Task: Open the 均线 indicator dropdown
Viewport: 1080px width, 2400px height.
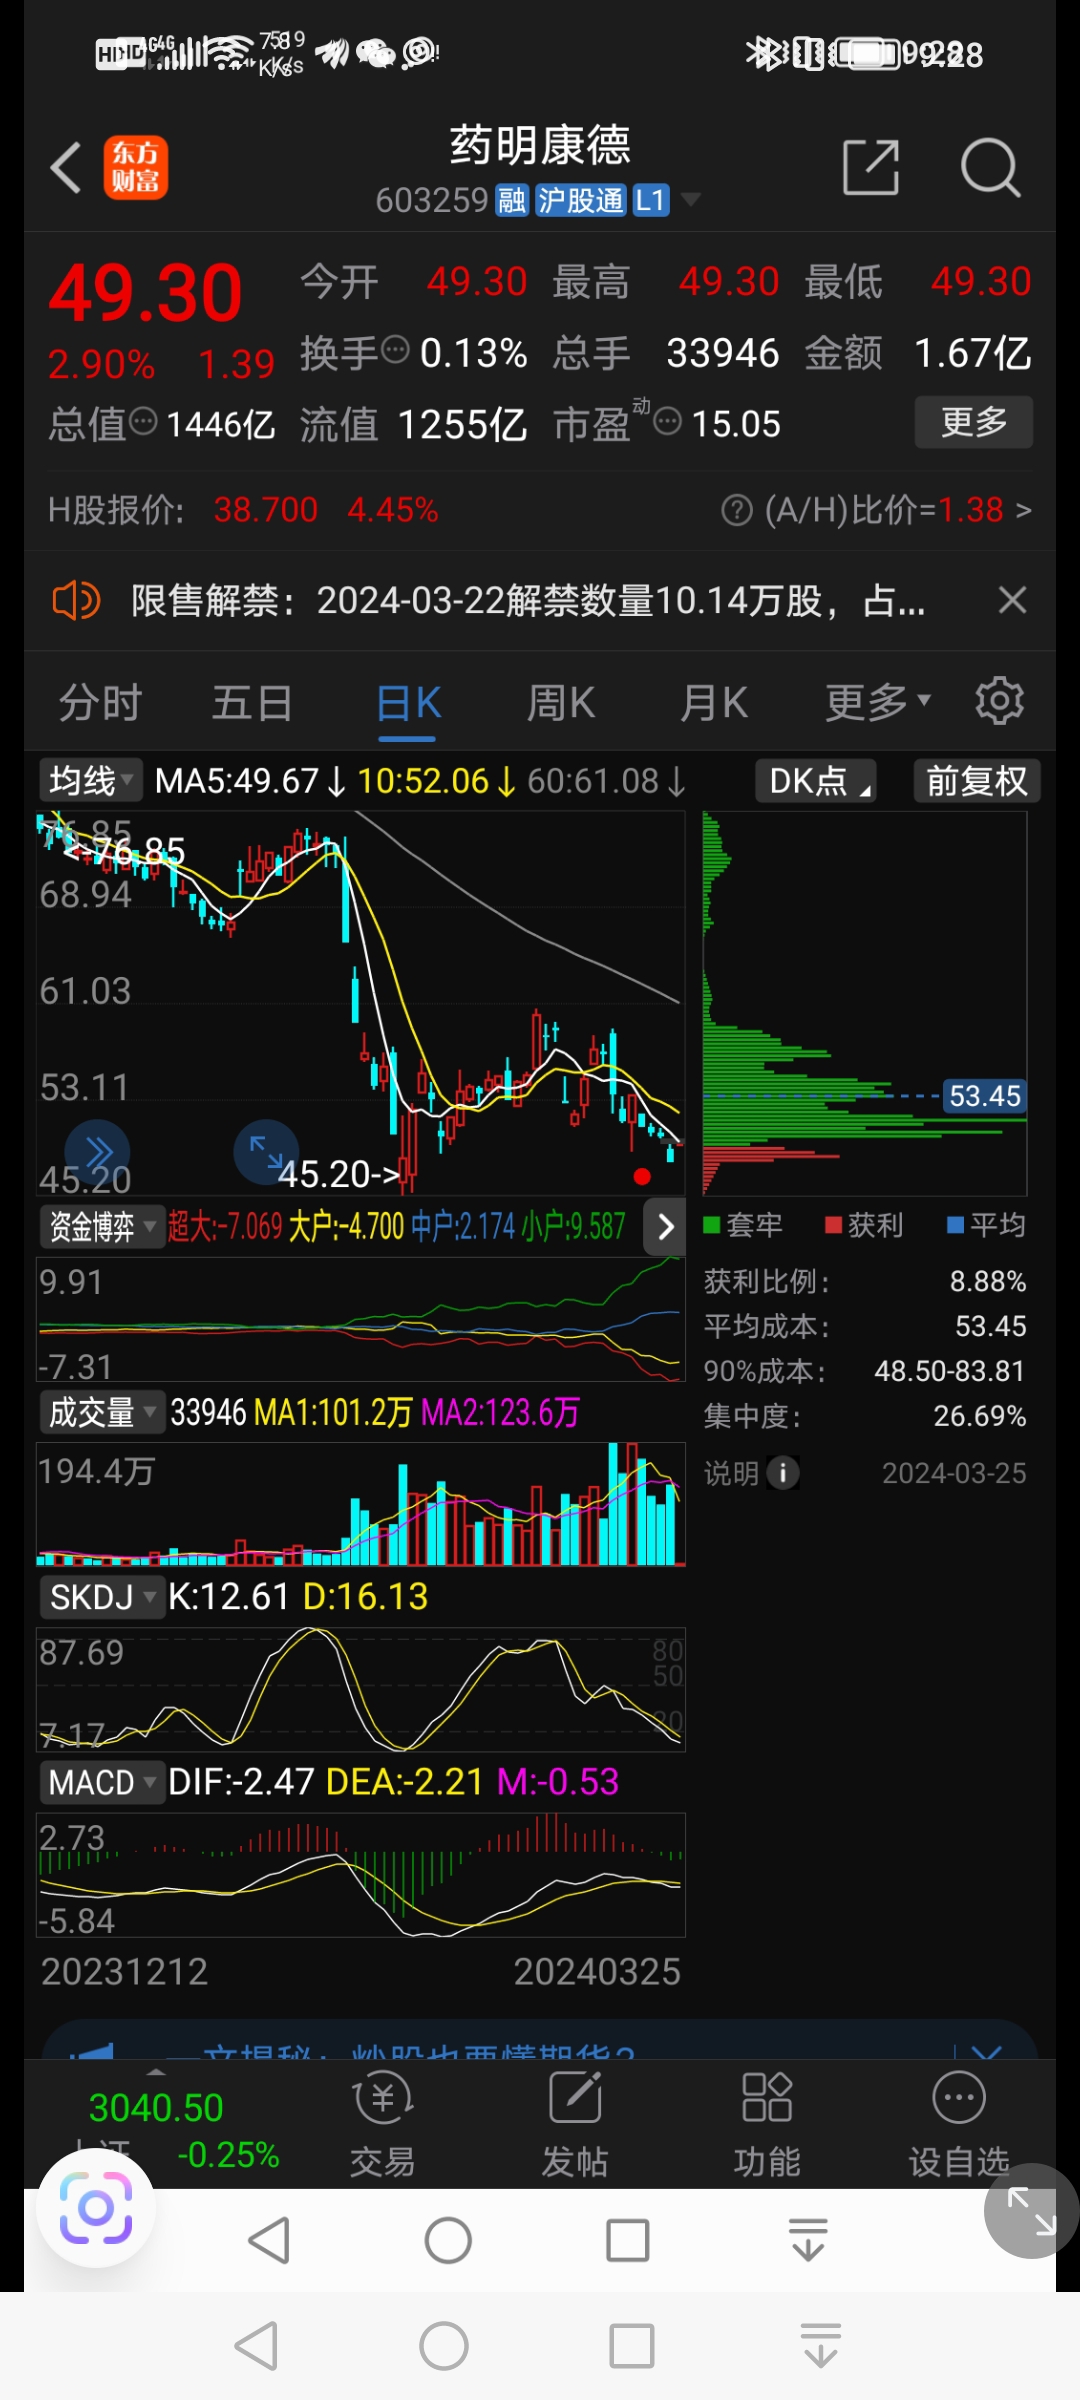Action: pyautogui.click(x=91, y=780)
